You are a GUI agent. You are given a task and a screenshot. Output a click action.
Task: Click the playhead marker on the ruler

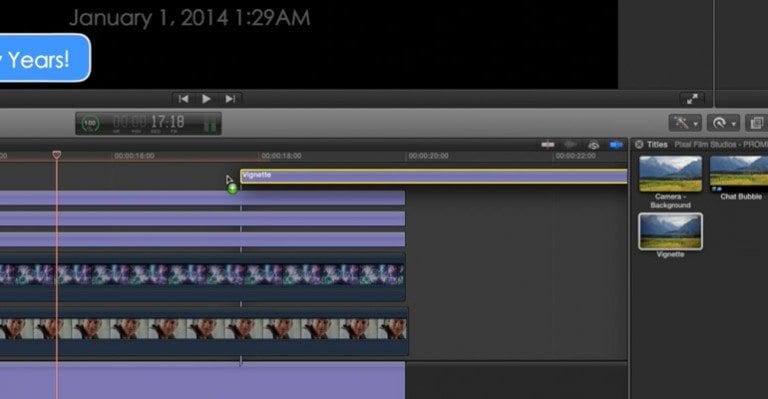click(57, 155)
